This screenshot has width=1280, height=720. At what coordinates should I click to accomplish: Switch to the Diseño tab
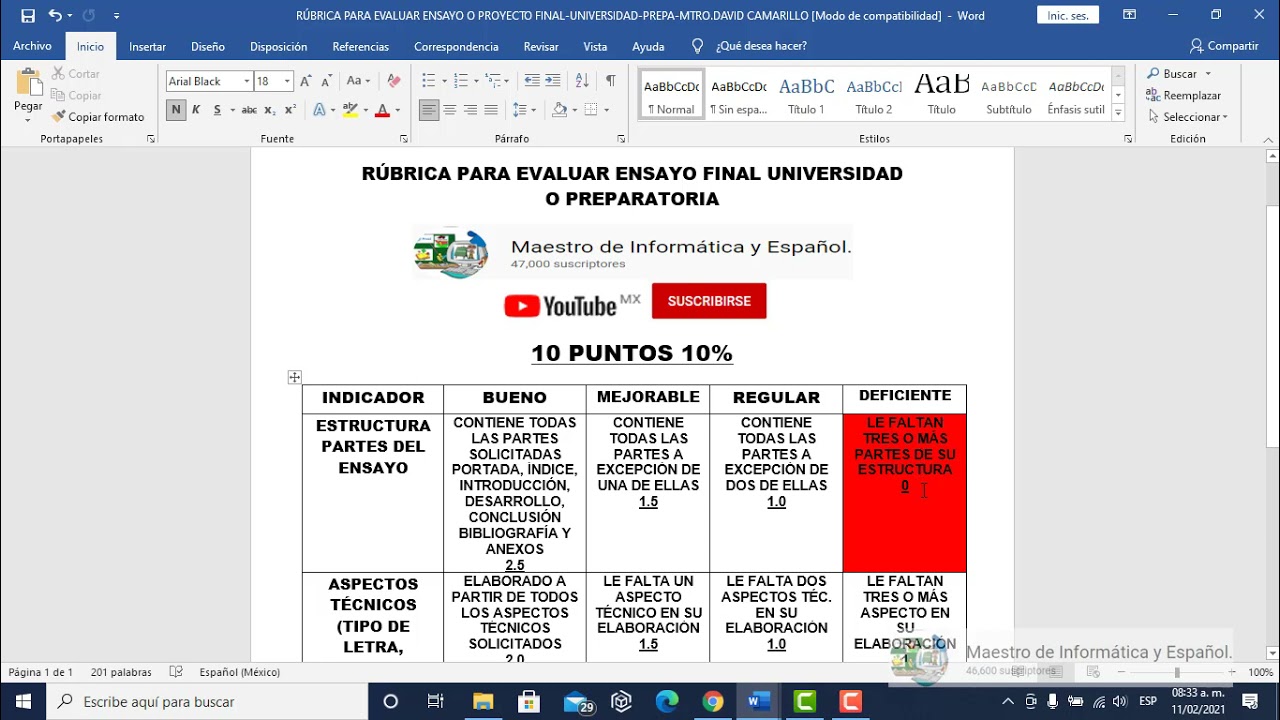[208, 46]
